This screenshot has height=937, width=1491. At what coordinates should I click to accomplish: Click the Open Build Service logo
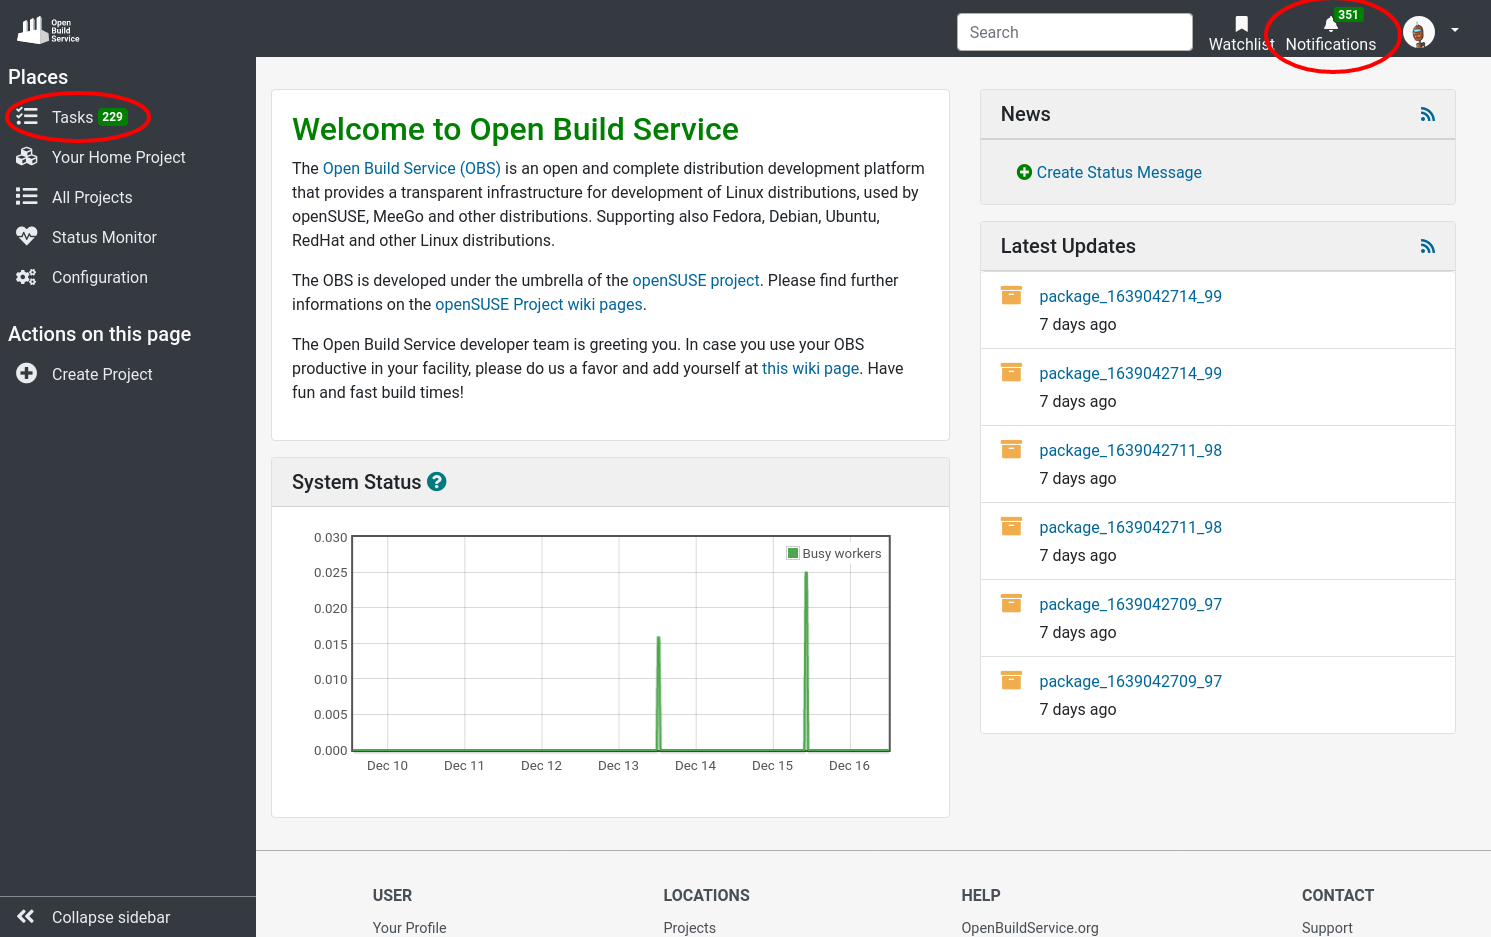(48, 30)
